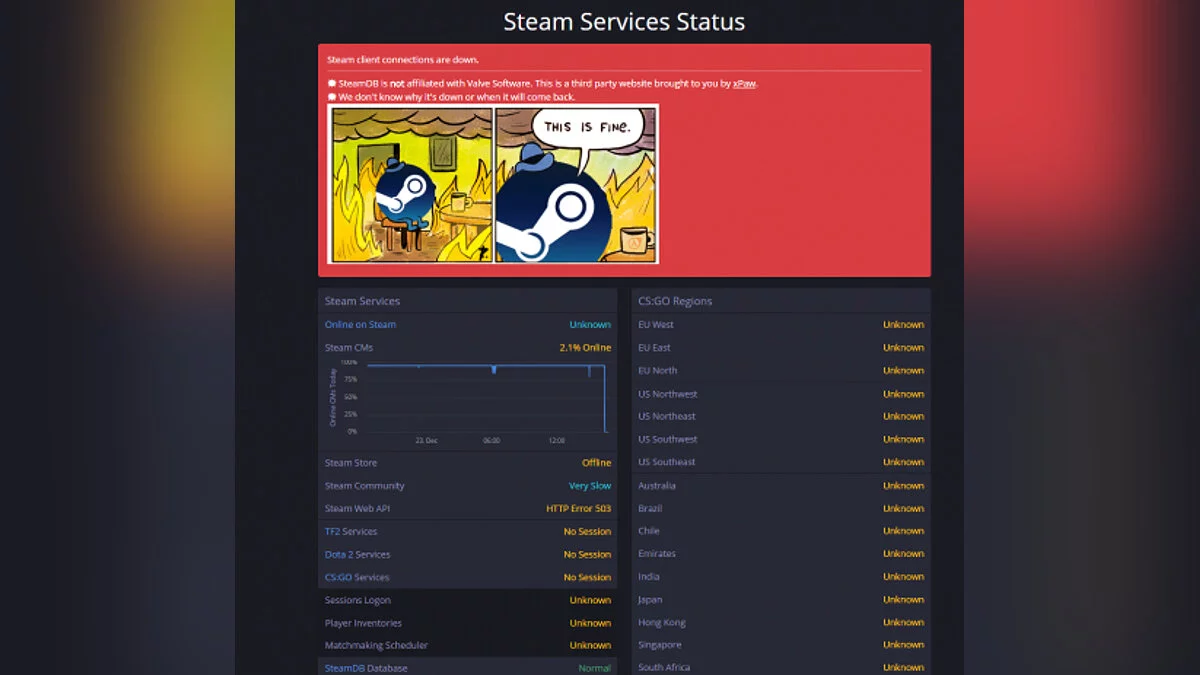Image resolution: width=1200 pixels, height=675 pixels.
Task: Click the TF2 Services "No Session" status
Action: tap(587, 531)
